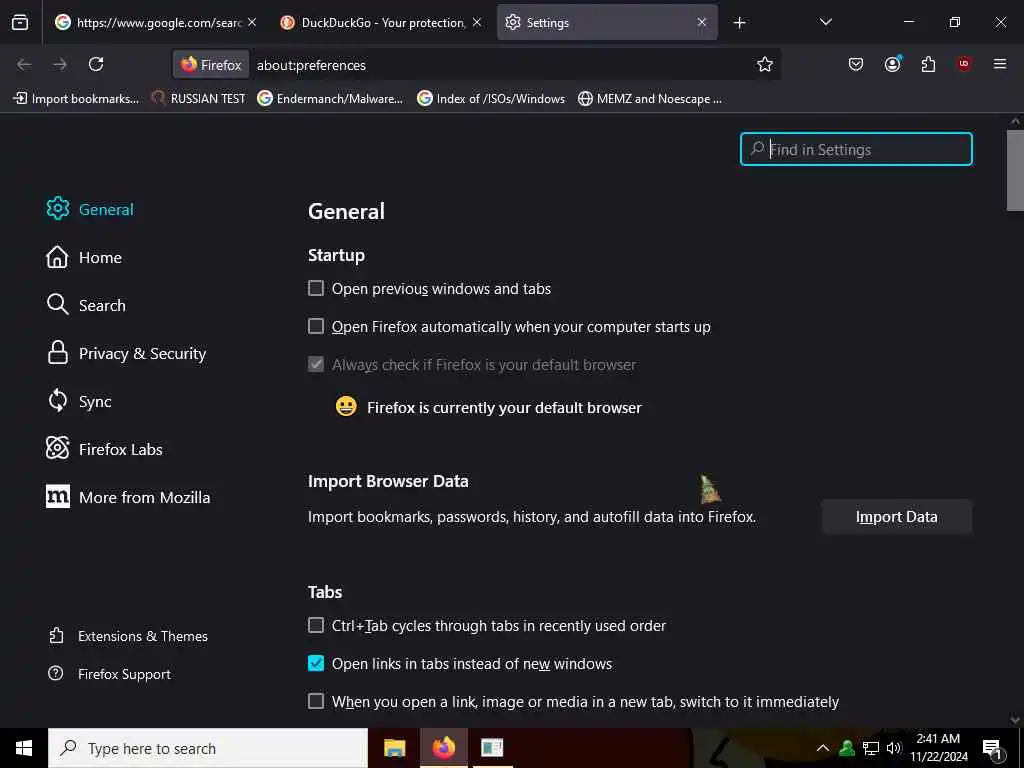
Task: Open the Import bookmarks bookmark
Action: (76, 99)
